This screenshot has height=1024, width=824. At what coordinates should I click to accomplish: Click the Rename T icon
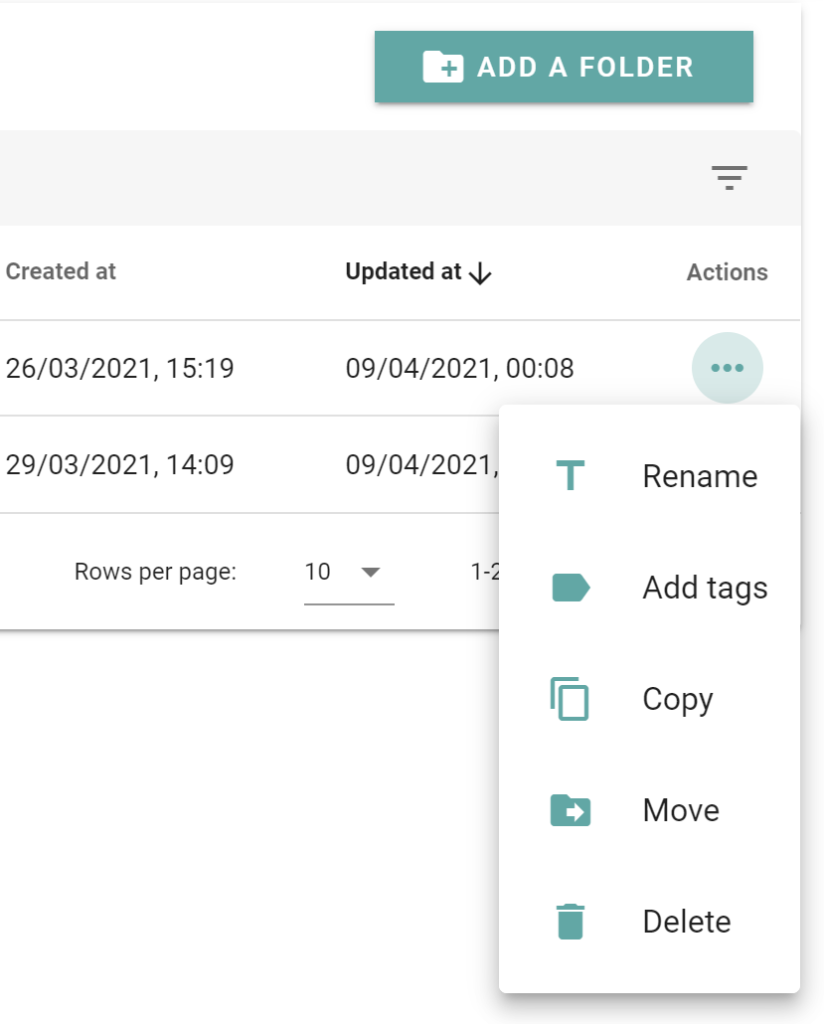(570, 475)
